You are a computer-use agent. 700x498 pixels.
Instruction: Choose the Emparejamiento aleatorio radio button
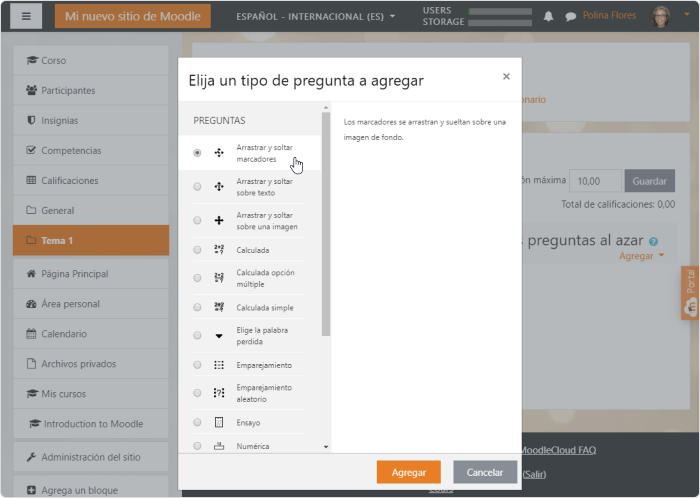pyautogui.click(x=197, y=393)
